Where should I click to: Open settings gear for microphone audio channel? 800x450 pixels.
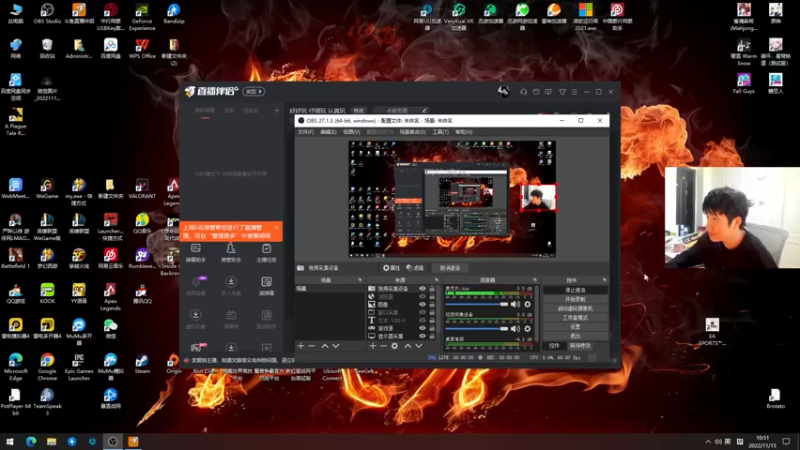point(528,305)
